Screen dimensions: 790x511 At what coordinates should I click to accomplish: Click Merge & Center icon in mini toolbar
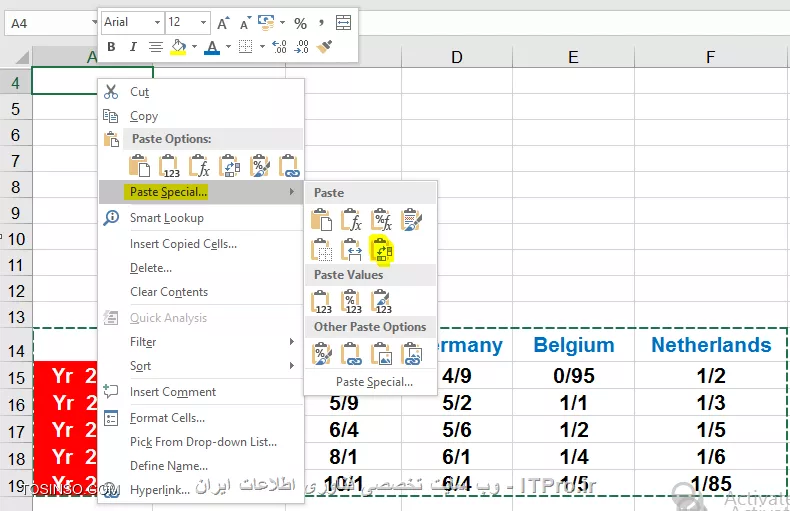[343, 23]
